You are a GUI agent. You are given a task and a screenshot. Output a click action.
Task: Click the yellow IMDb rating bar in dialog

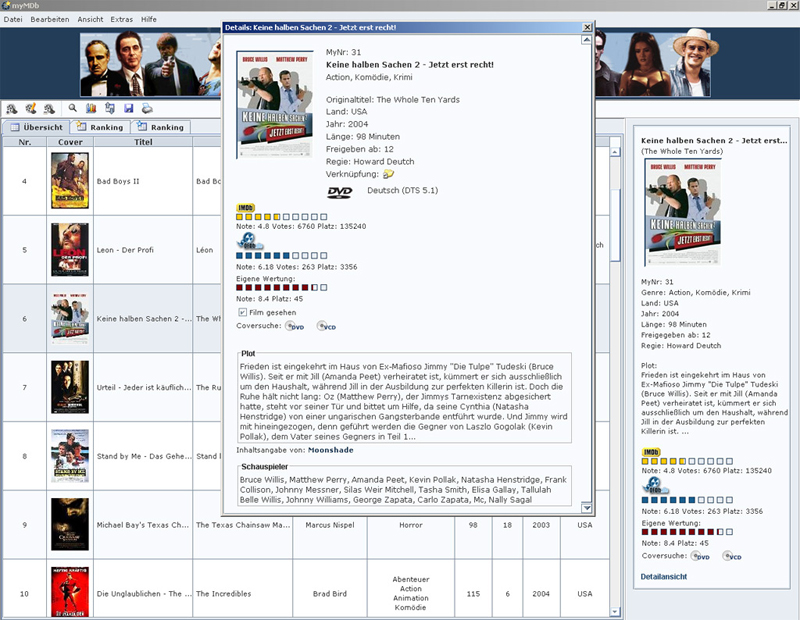[281, 217]
